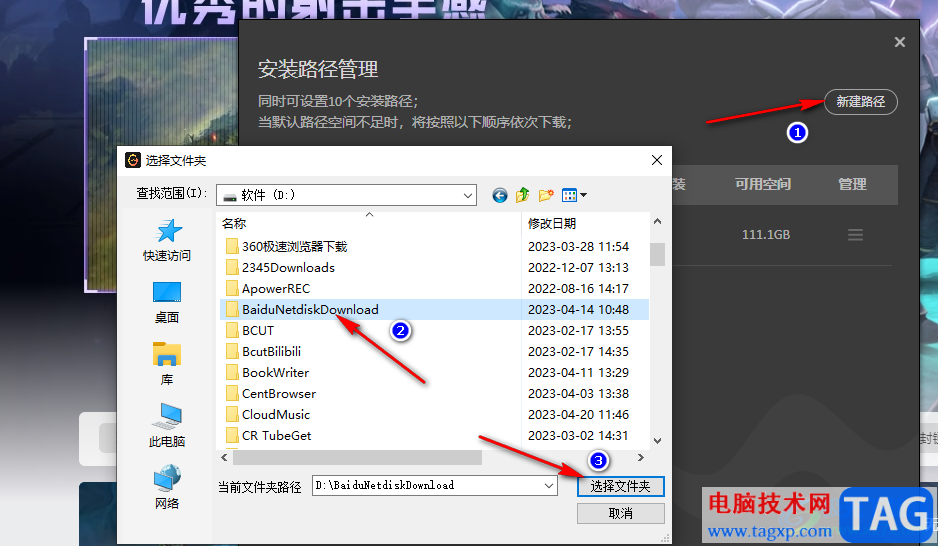The height and width of the screenshot is (546, 938).
Task: Go back using the blue arrow icon
Action: [500, 195]
